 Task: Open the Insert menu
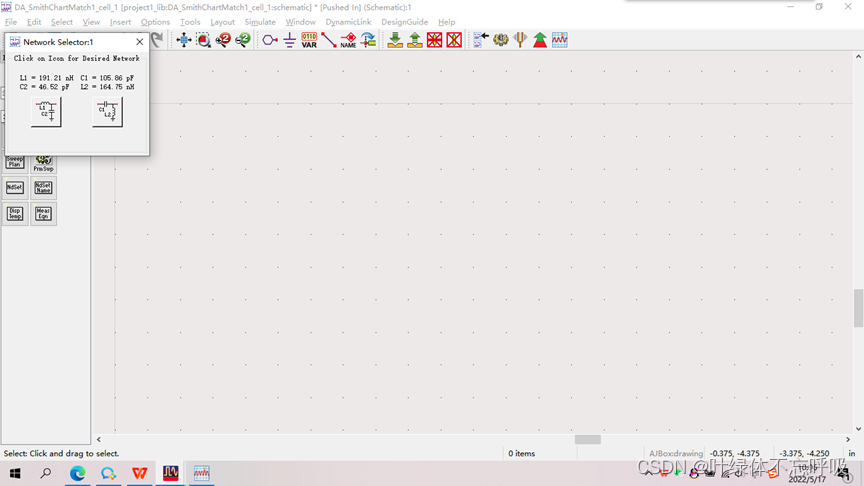click(120, 22)
